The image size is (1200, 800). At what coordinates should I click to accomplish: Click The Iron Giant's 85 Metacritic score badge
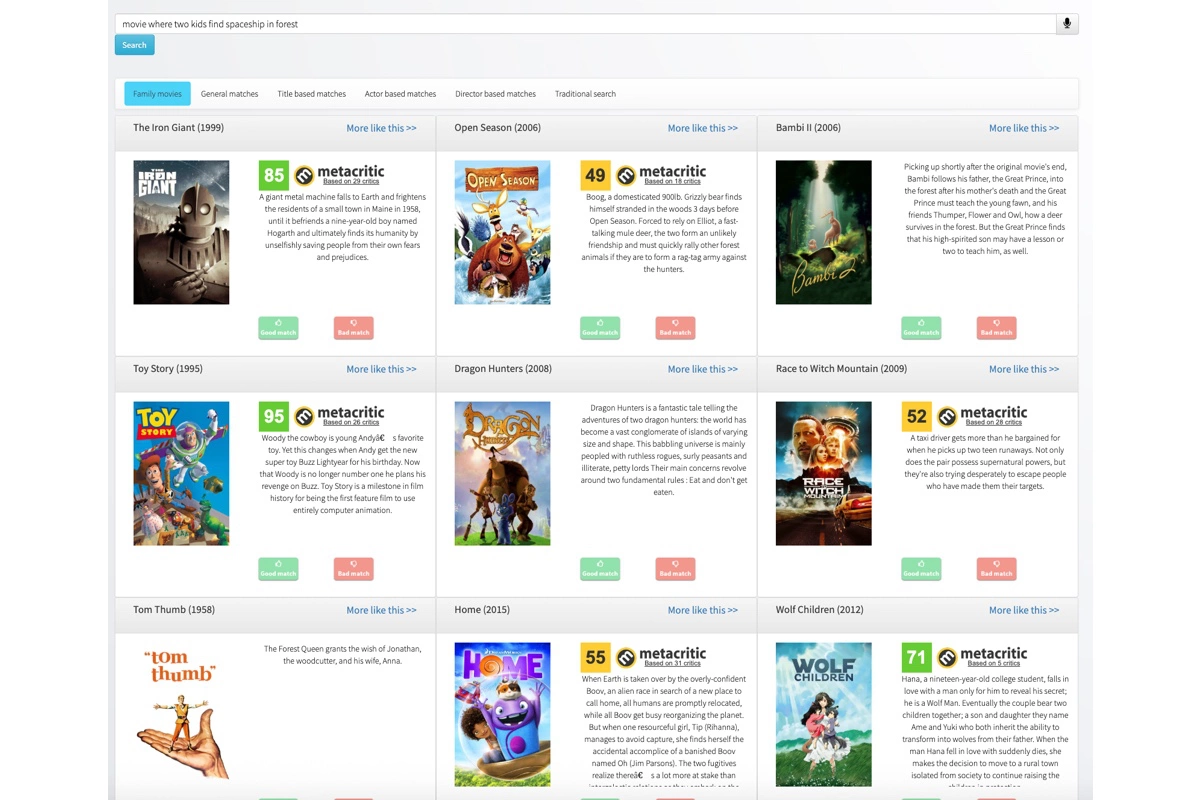tap(273, 176)
